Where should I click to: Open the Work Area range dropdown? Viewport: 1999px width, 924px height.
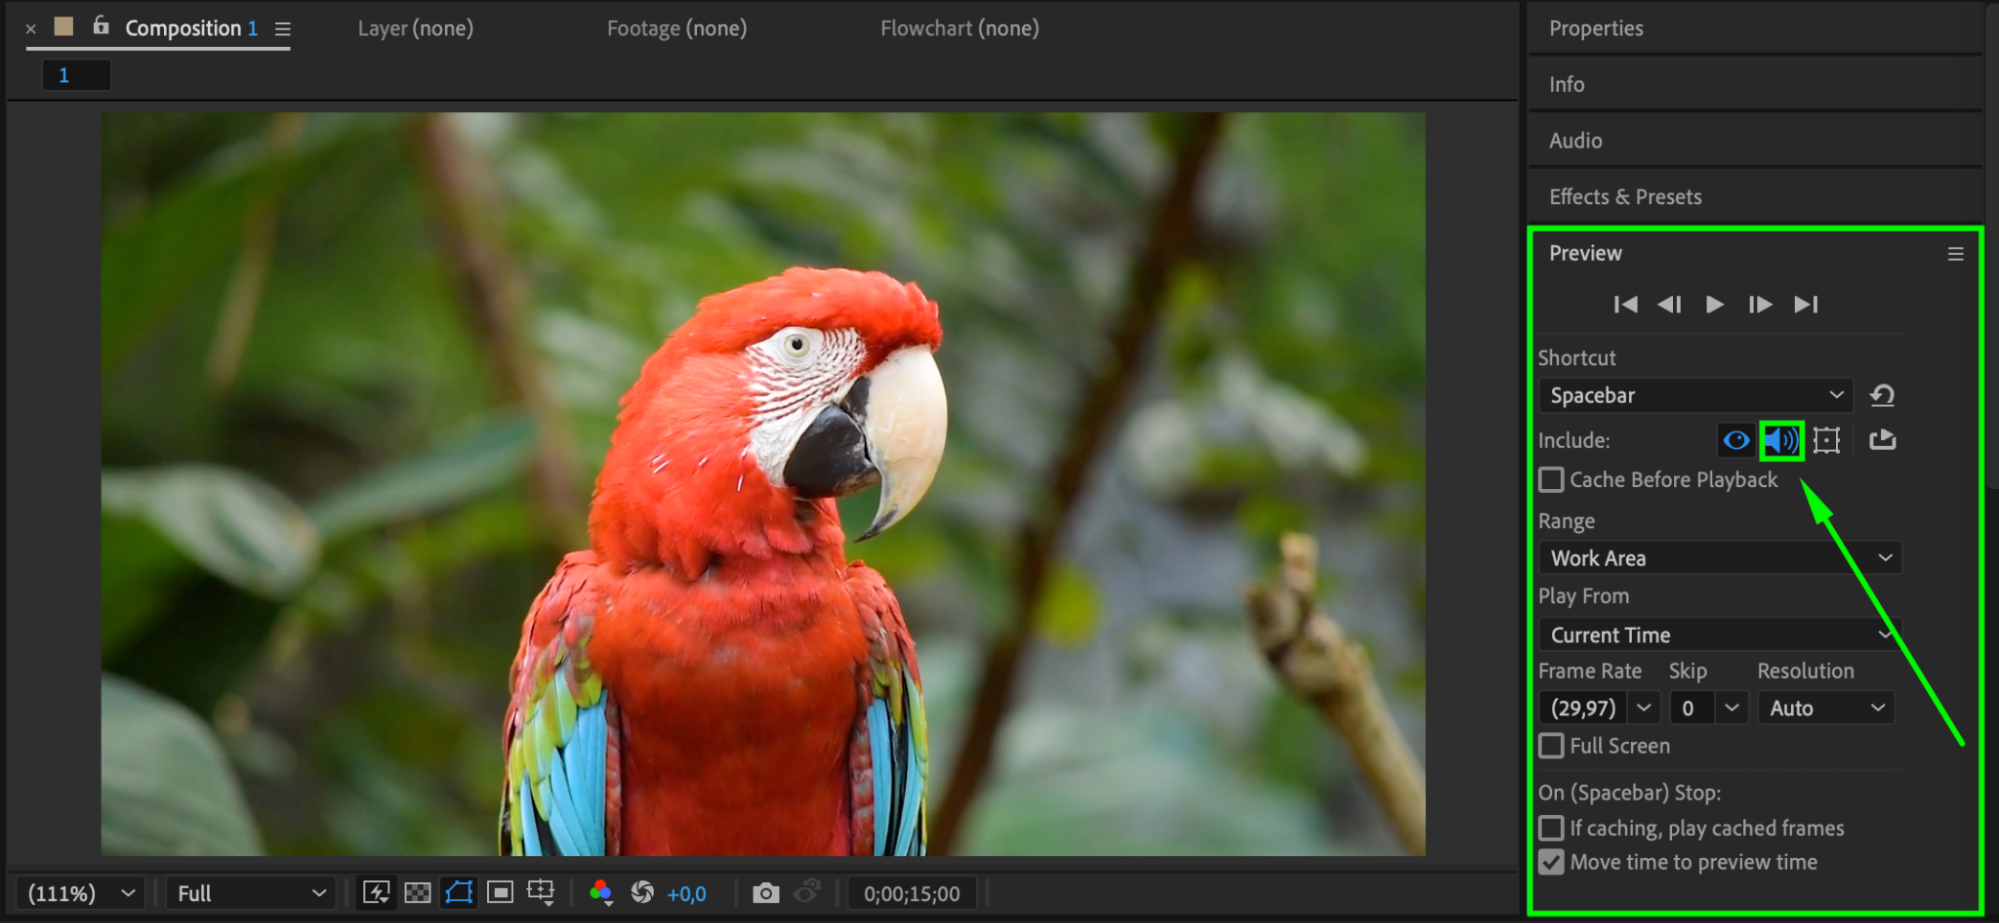[1719, 558]
